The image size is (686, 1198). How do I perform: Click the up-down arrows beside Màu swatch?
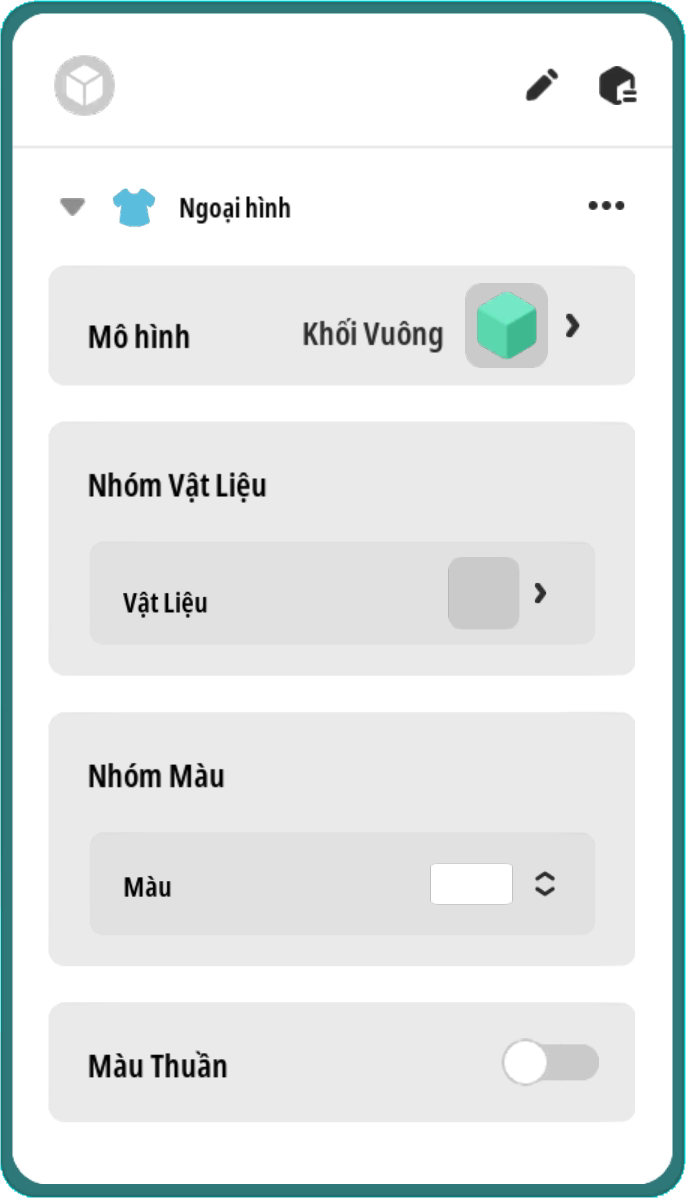[544, 884]
